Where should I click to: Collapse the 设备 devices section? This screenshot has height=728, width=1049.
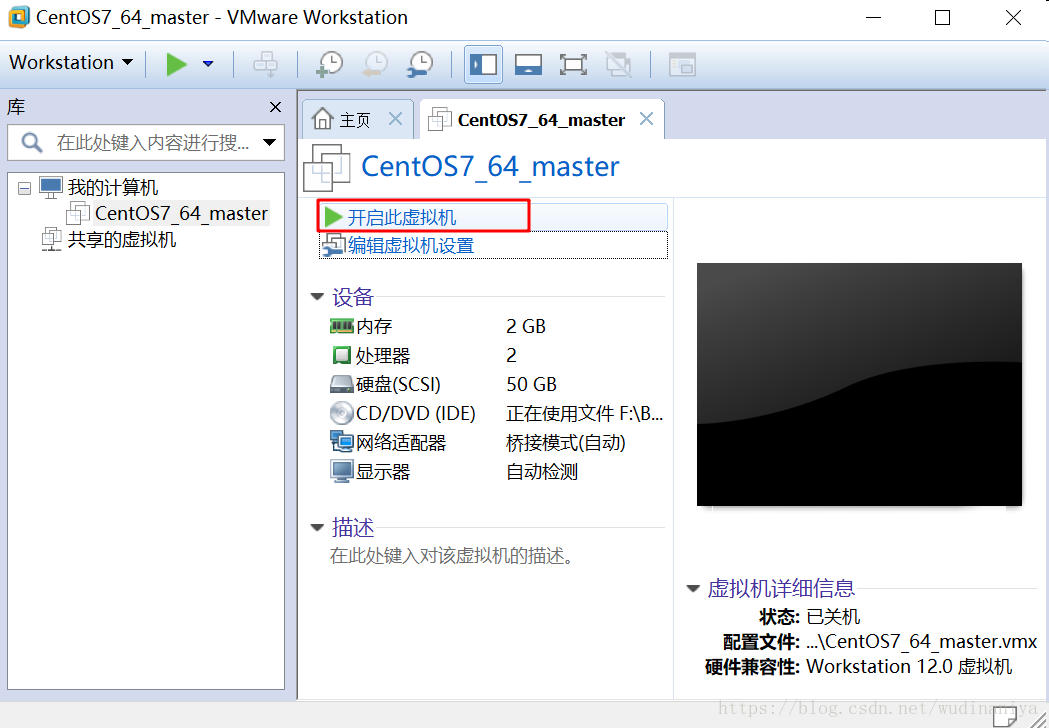point(317,296)
